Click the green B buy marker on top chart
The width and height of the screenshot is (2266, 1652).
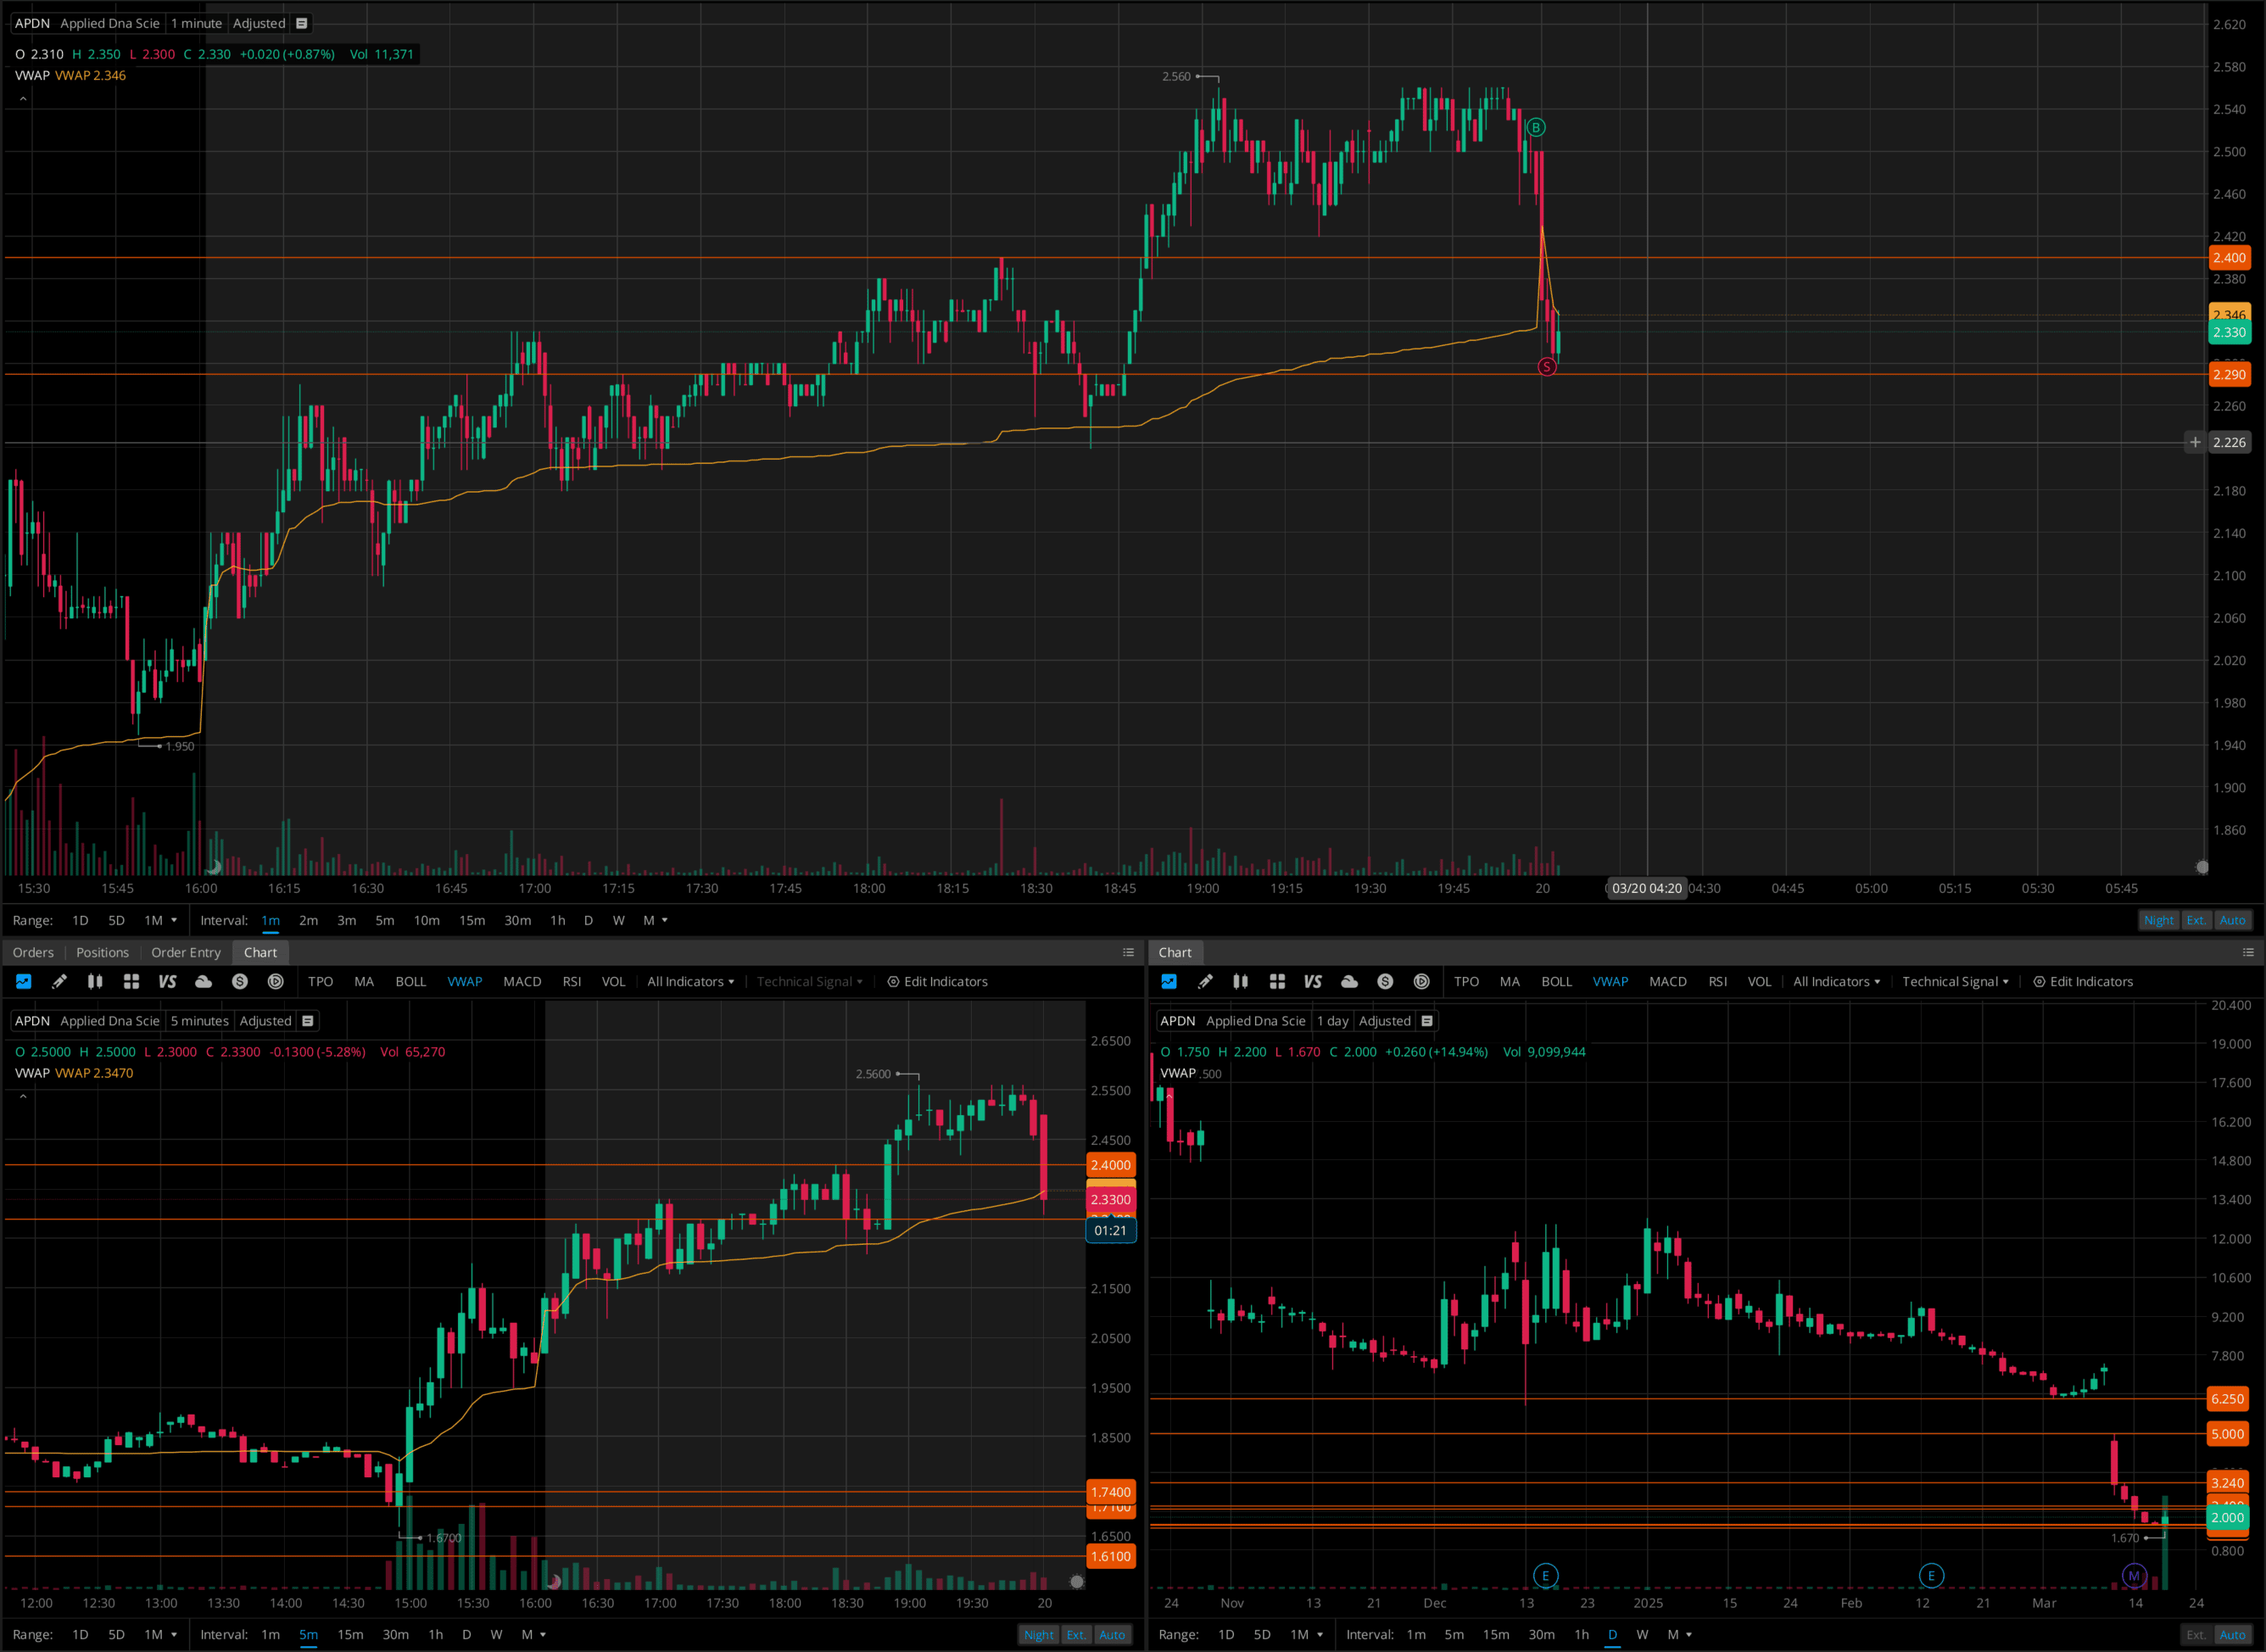click(1536, 127)
